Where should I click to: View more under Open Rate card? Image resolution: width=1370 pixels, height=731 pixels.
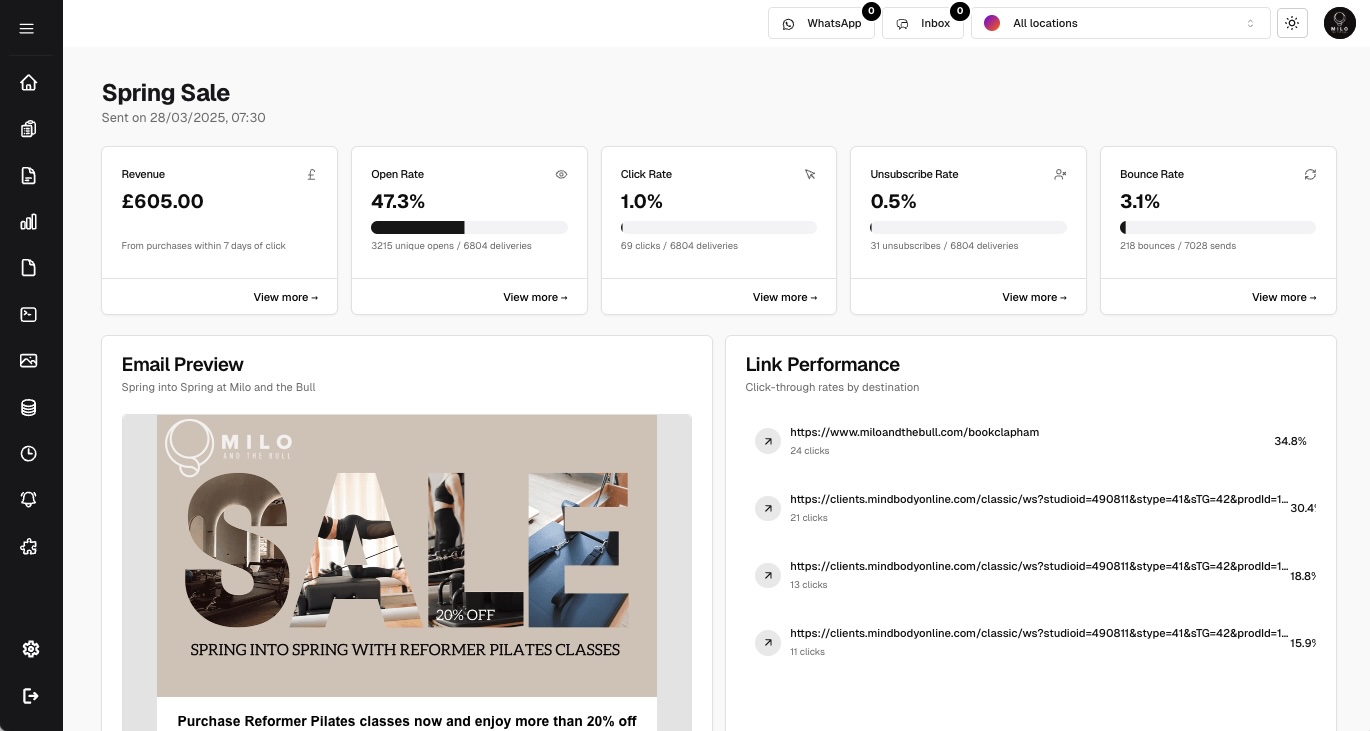coord(535,297)
